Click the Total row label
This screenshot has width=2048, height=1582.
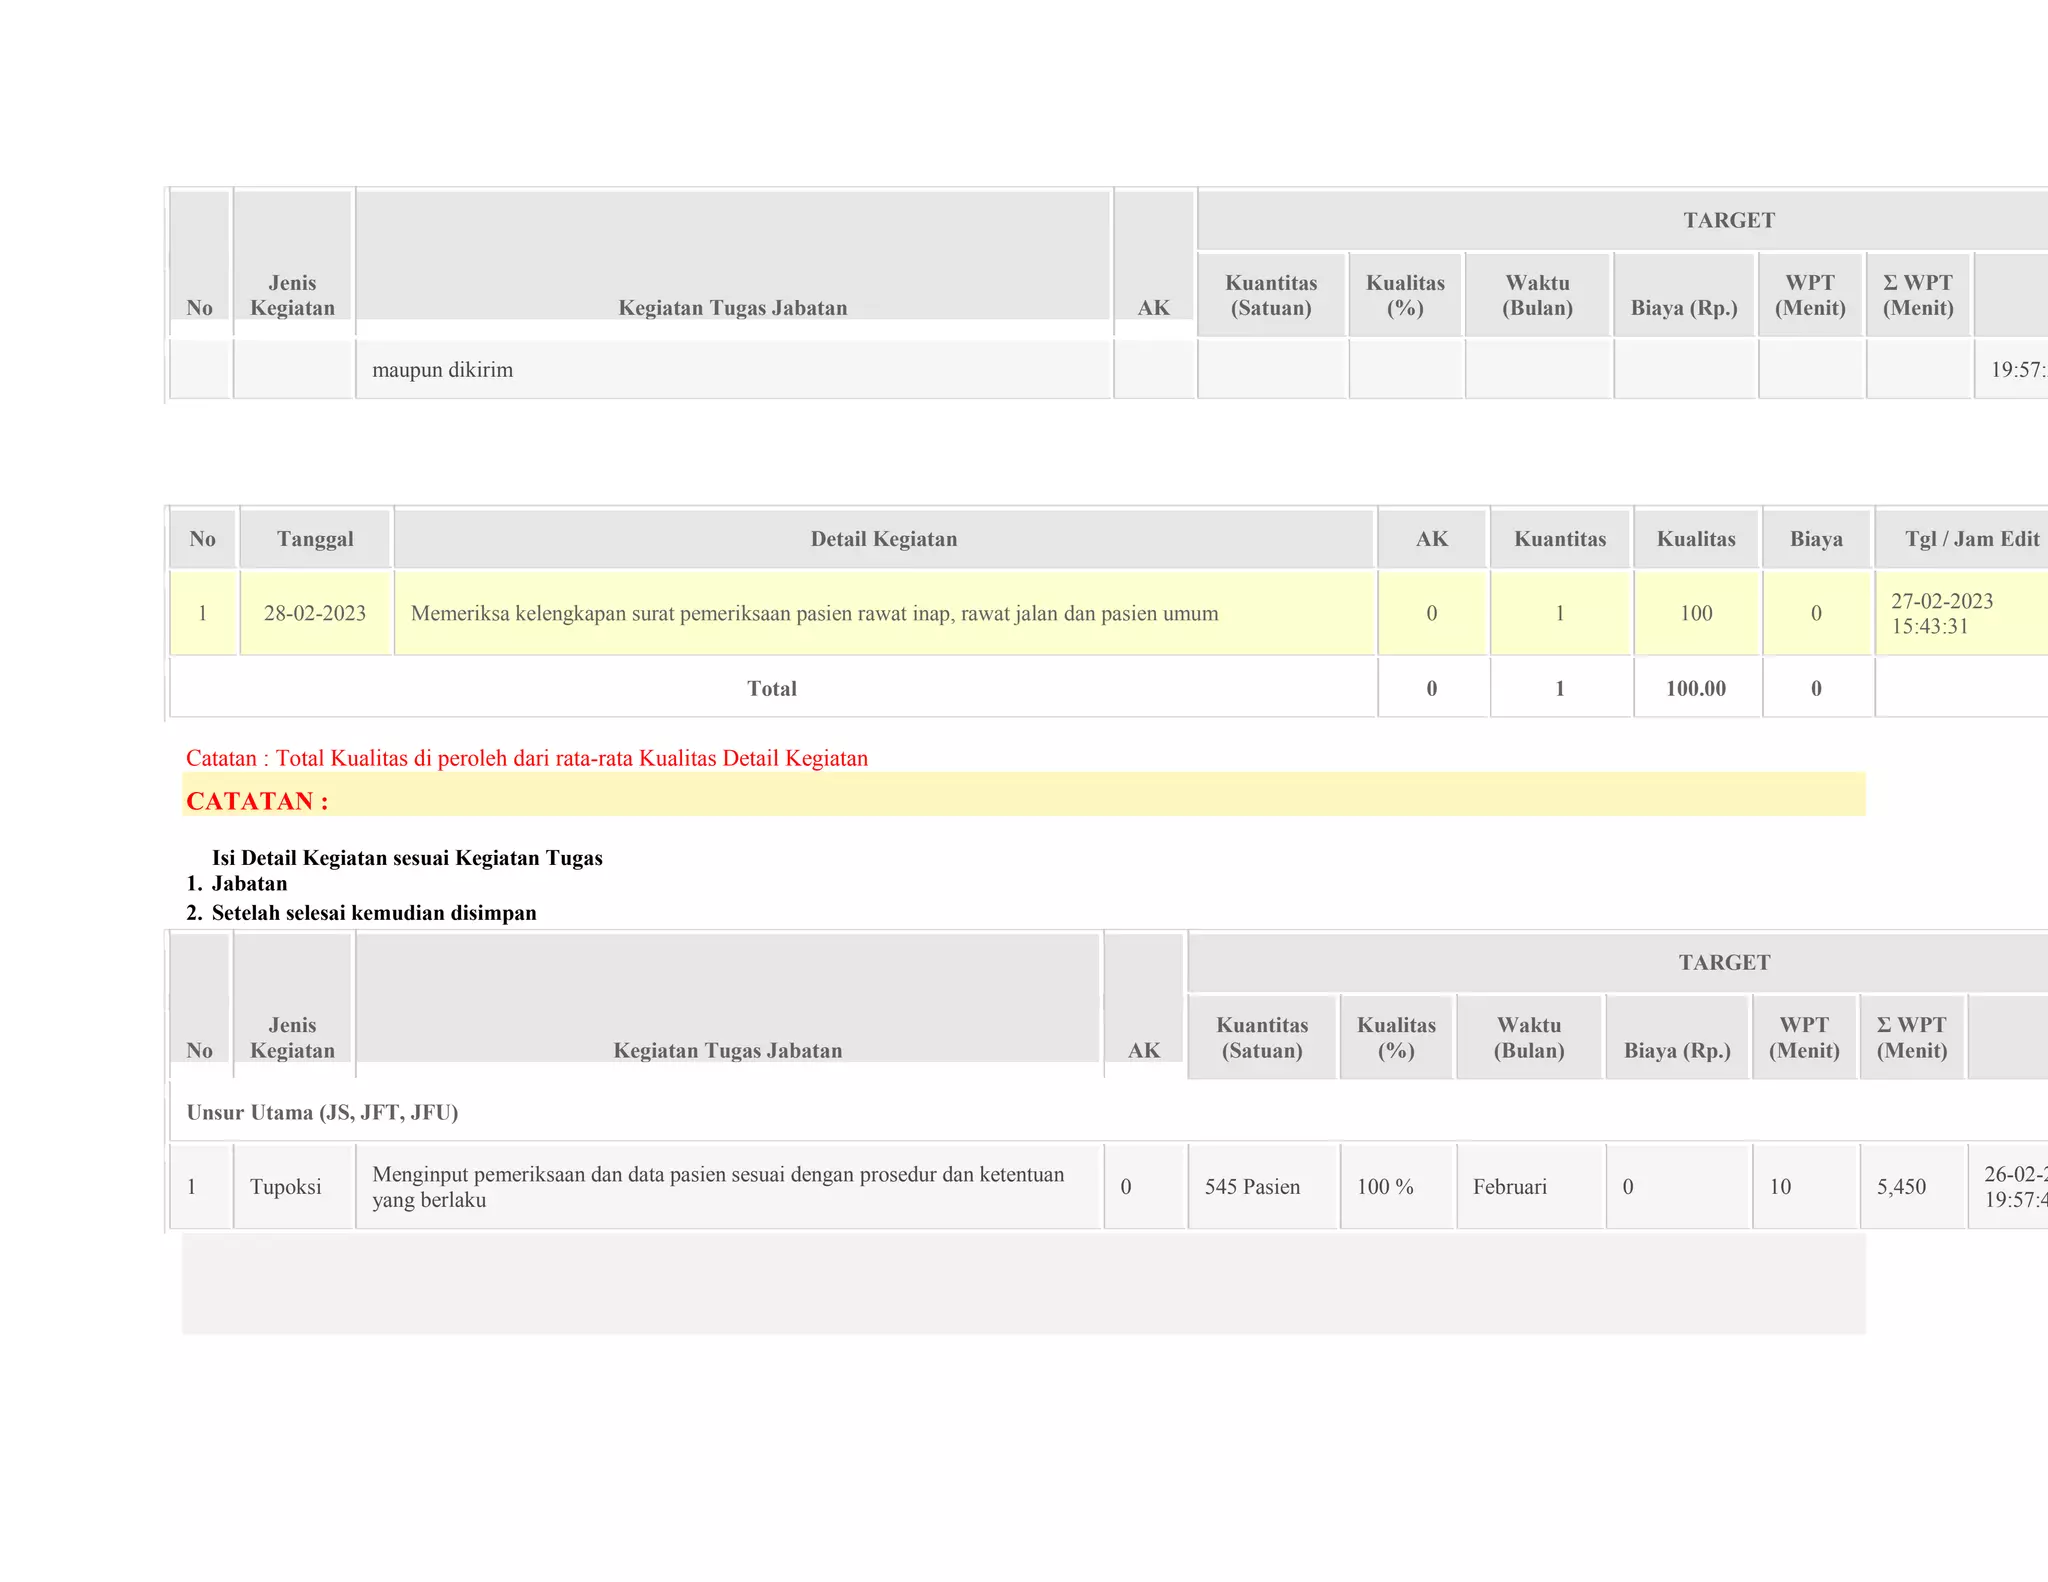pyautogui.click(x=771, y=688)
